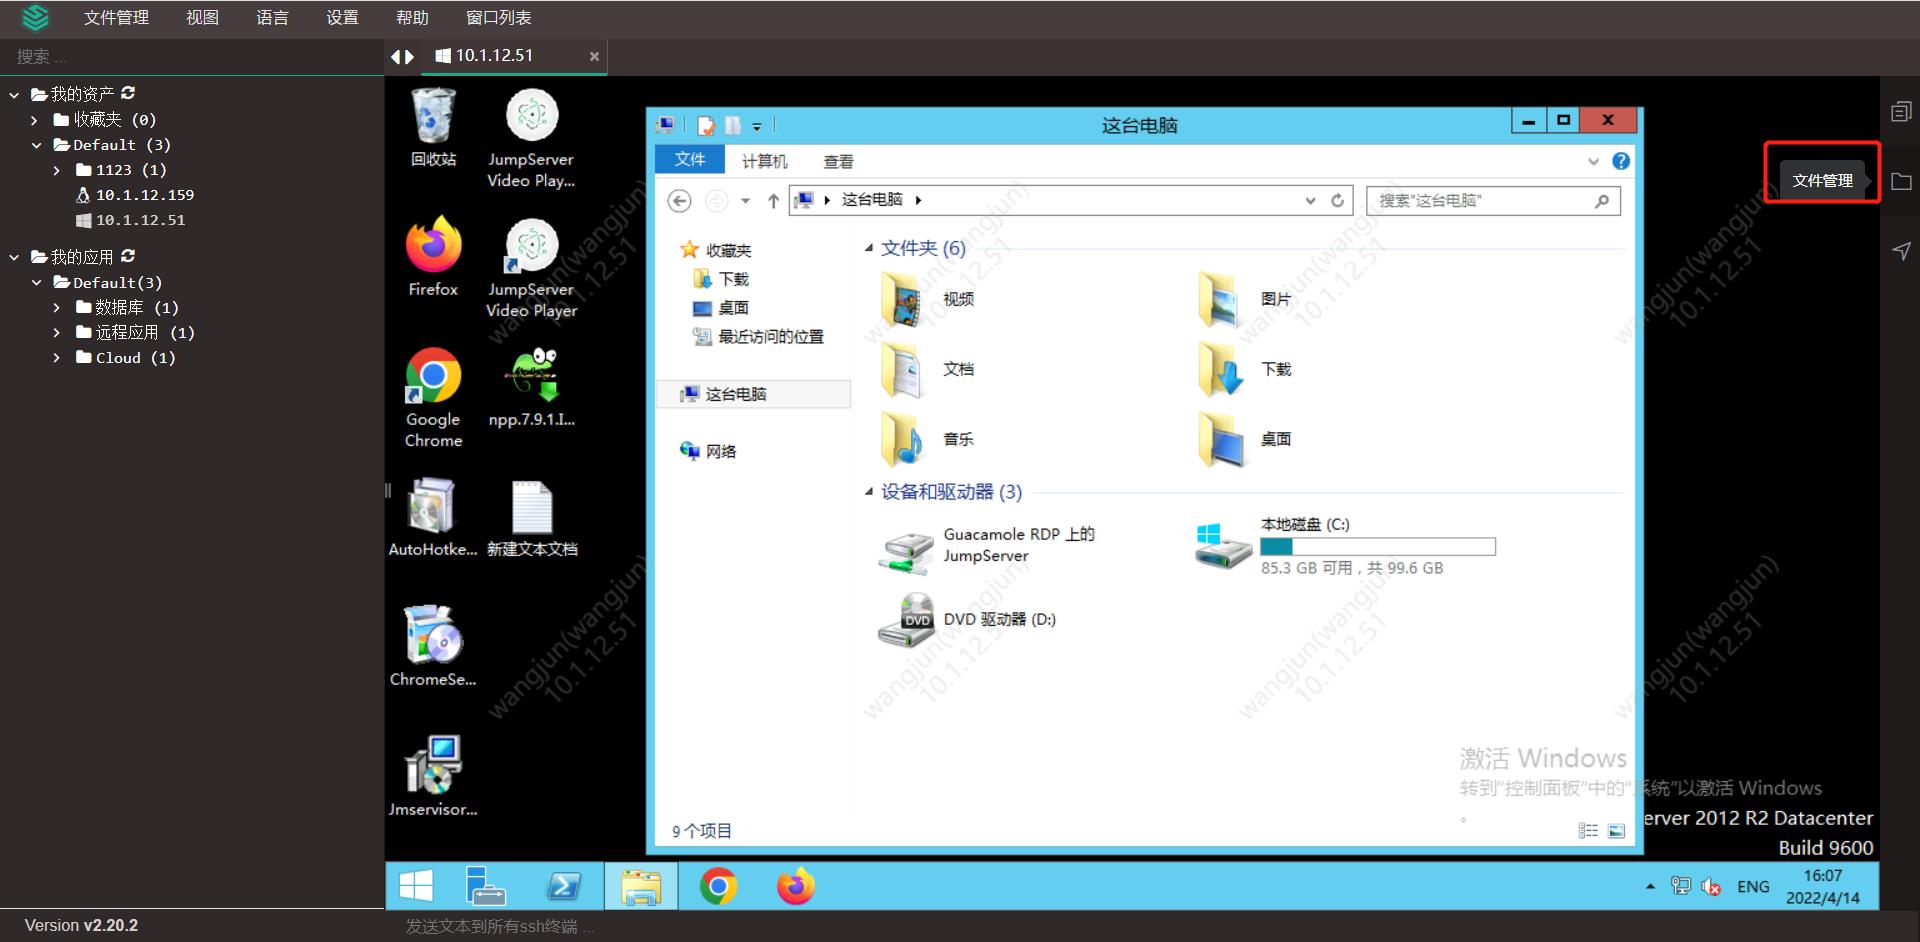Click the C: drive capacity bar
Viewport: 1920px width, 942px height.
point(1378,546)
